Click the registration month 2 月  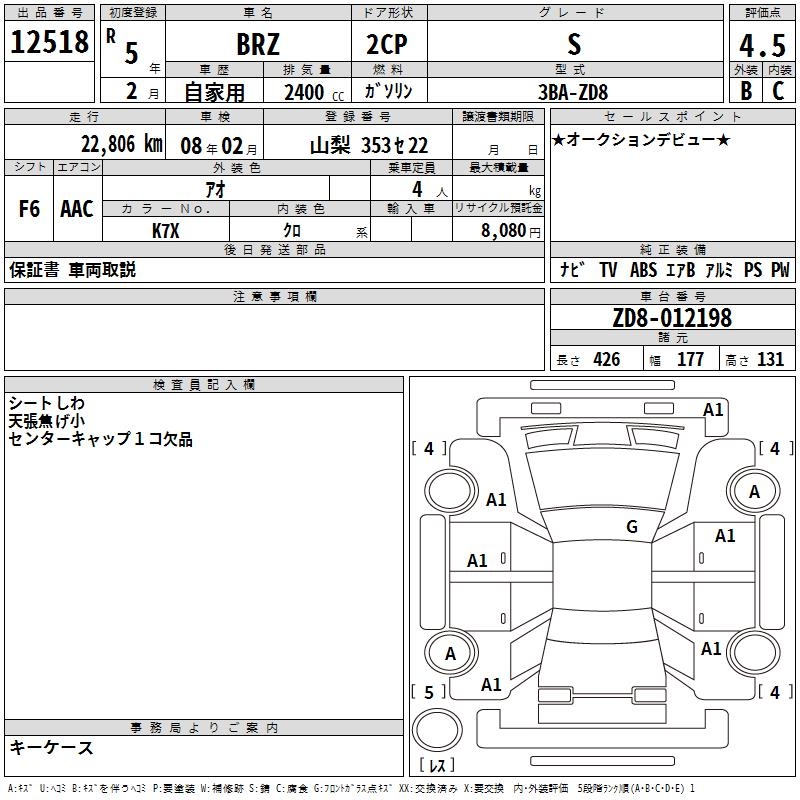[142, 92]
